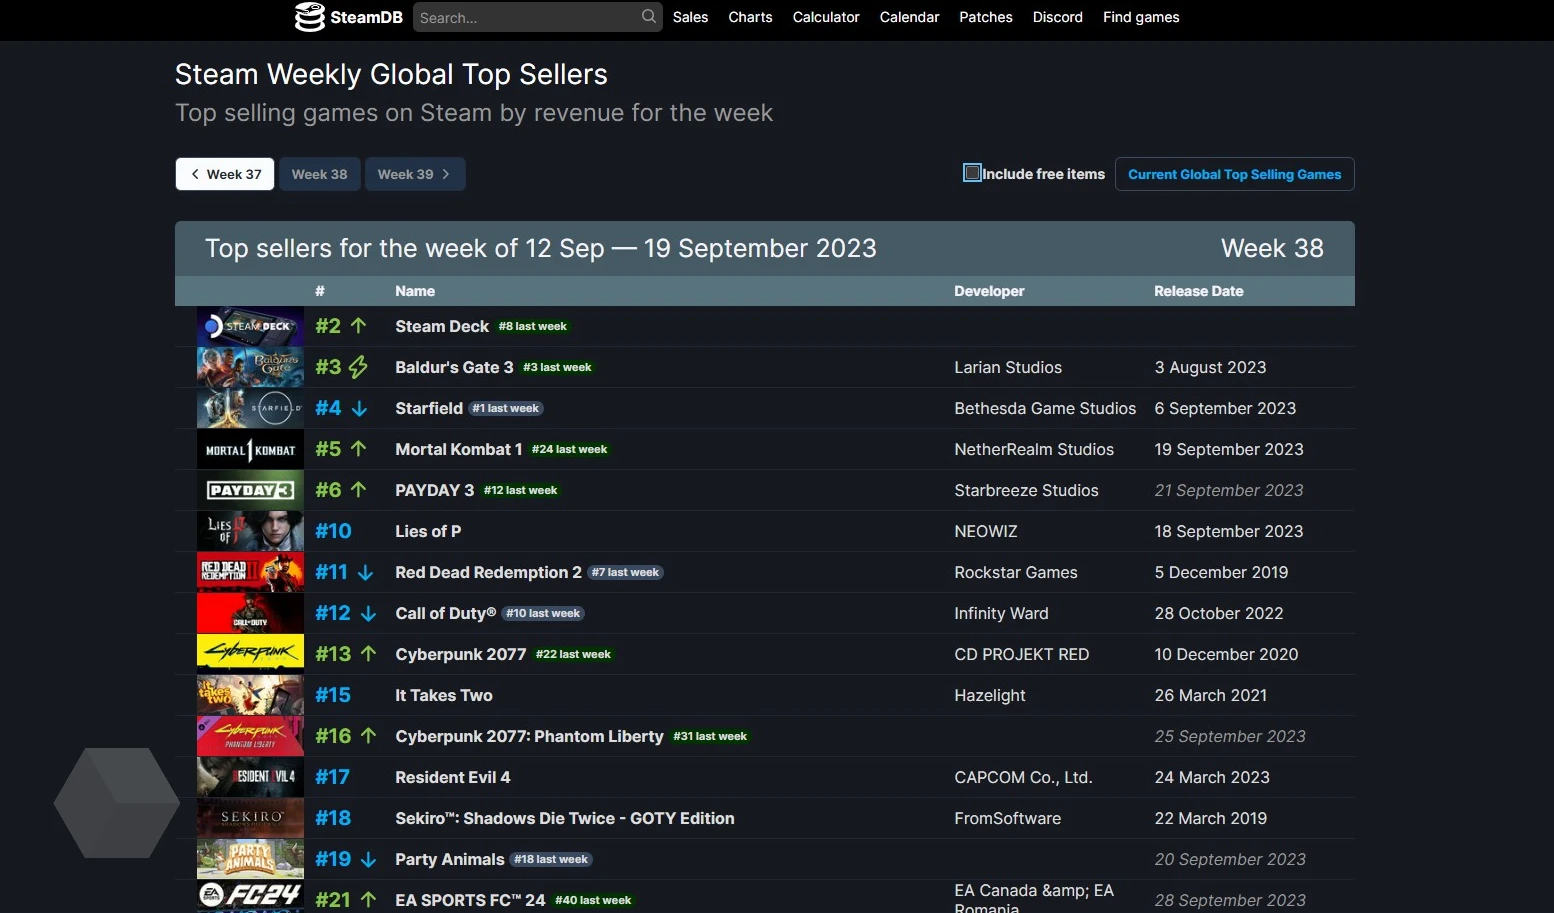The height and width of the screenshot is (913, 1554).
Task: Click the up arrow beside #2 Steam Deck
Action: [x=358, y=326]
